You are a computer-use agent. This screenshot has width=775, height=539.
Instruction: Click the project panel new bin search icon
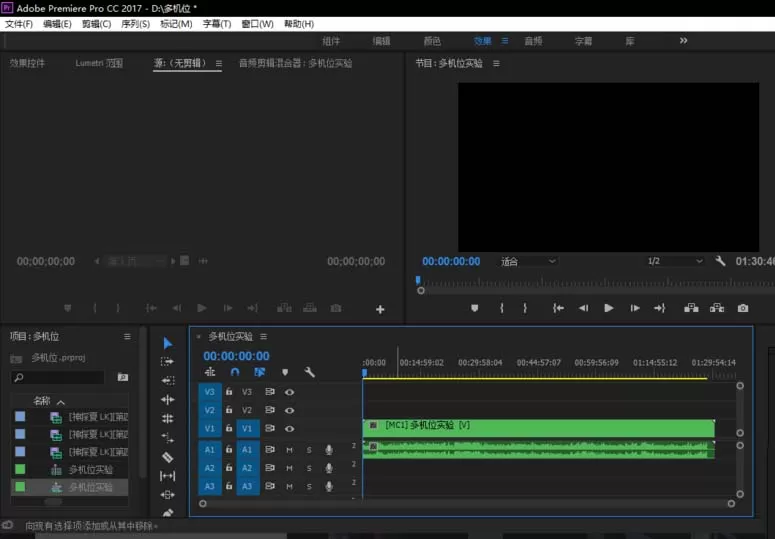coord(123,377)
